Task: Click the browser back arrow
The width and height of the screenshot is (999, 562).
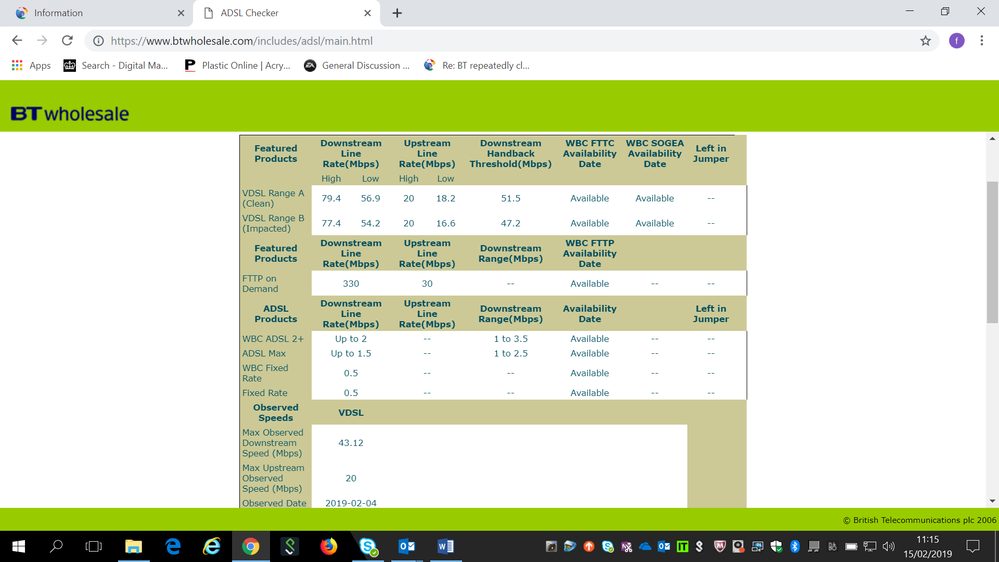Action: (17, 41)
